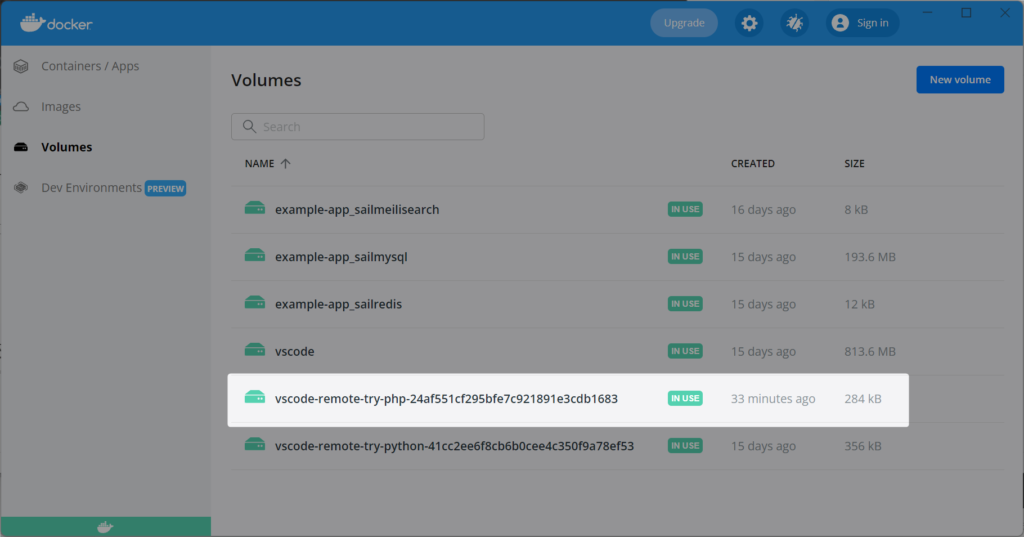The image size is (1024, 537).
Task: Click the search magnifier icon
Action: pyautogui.click(x=249, y=126)
